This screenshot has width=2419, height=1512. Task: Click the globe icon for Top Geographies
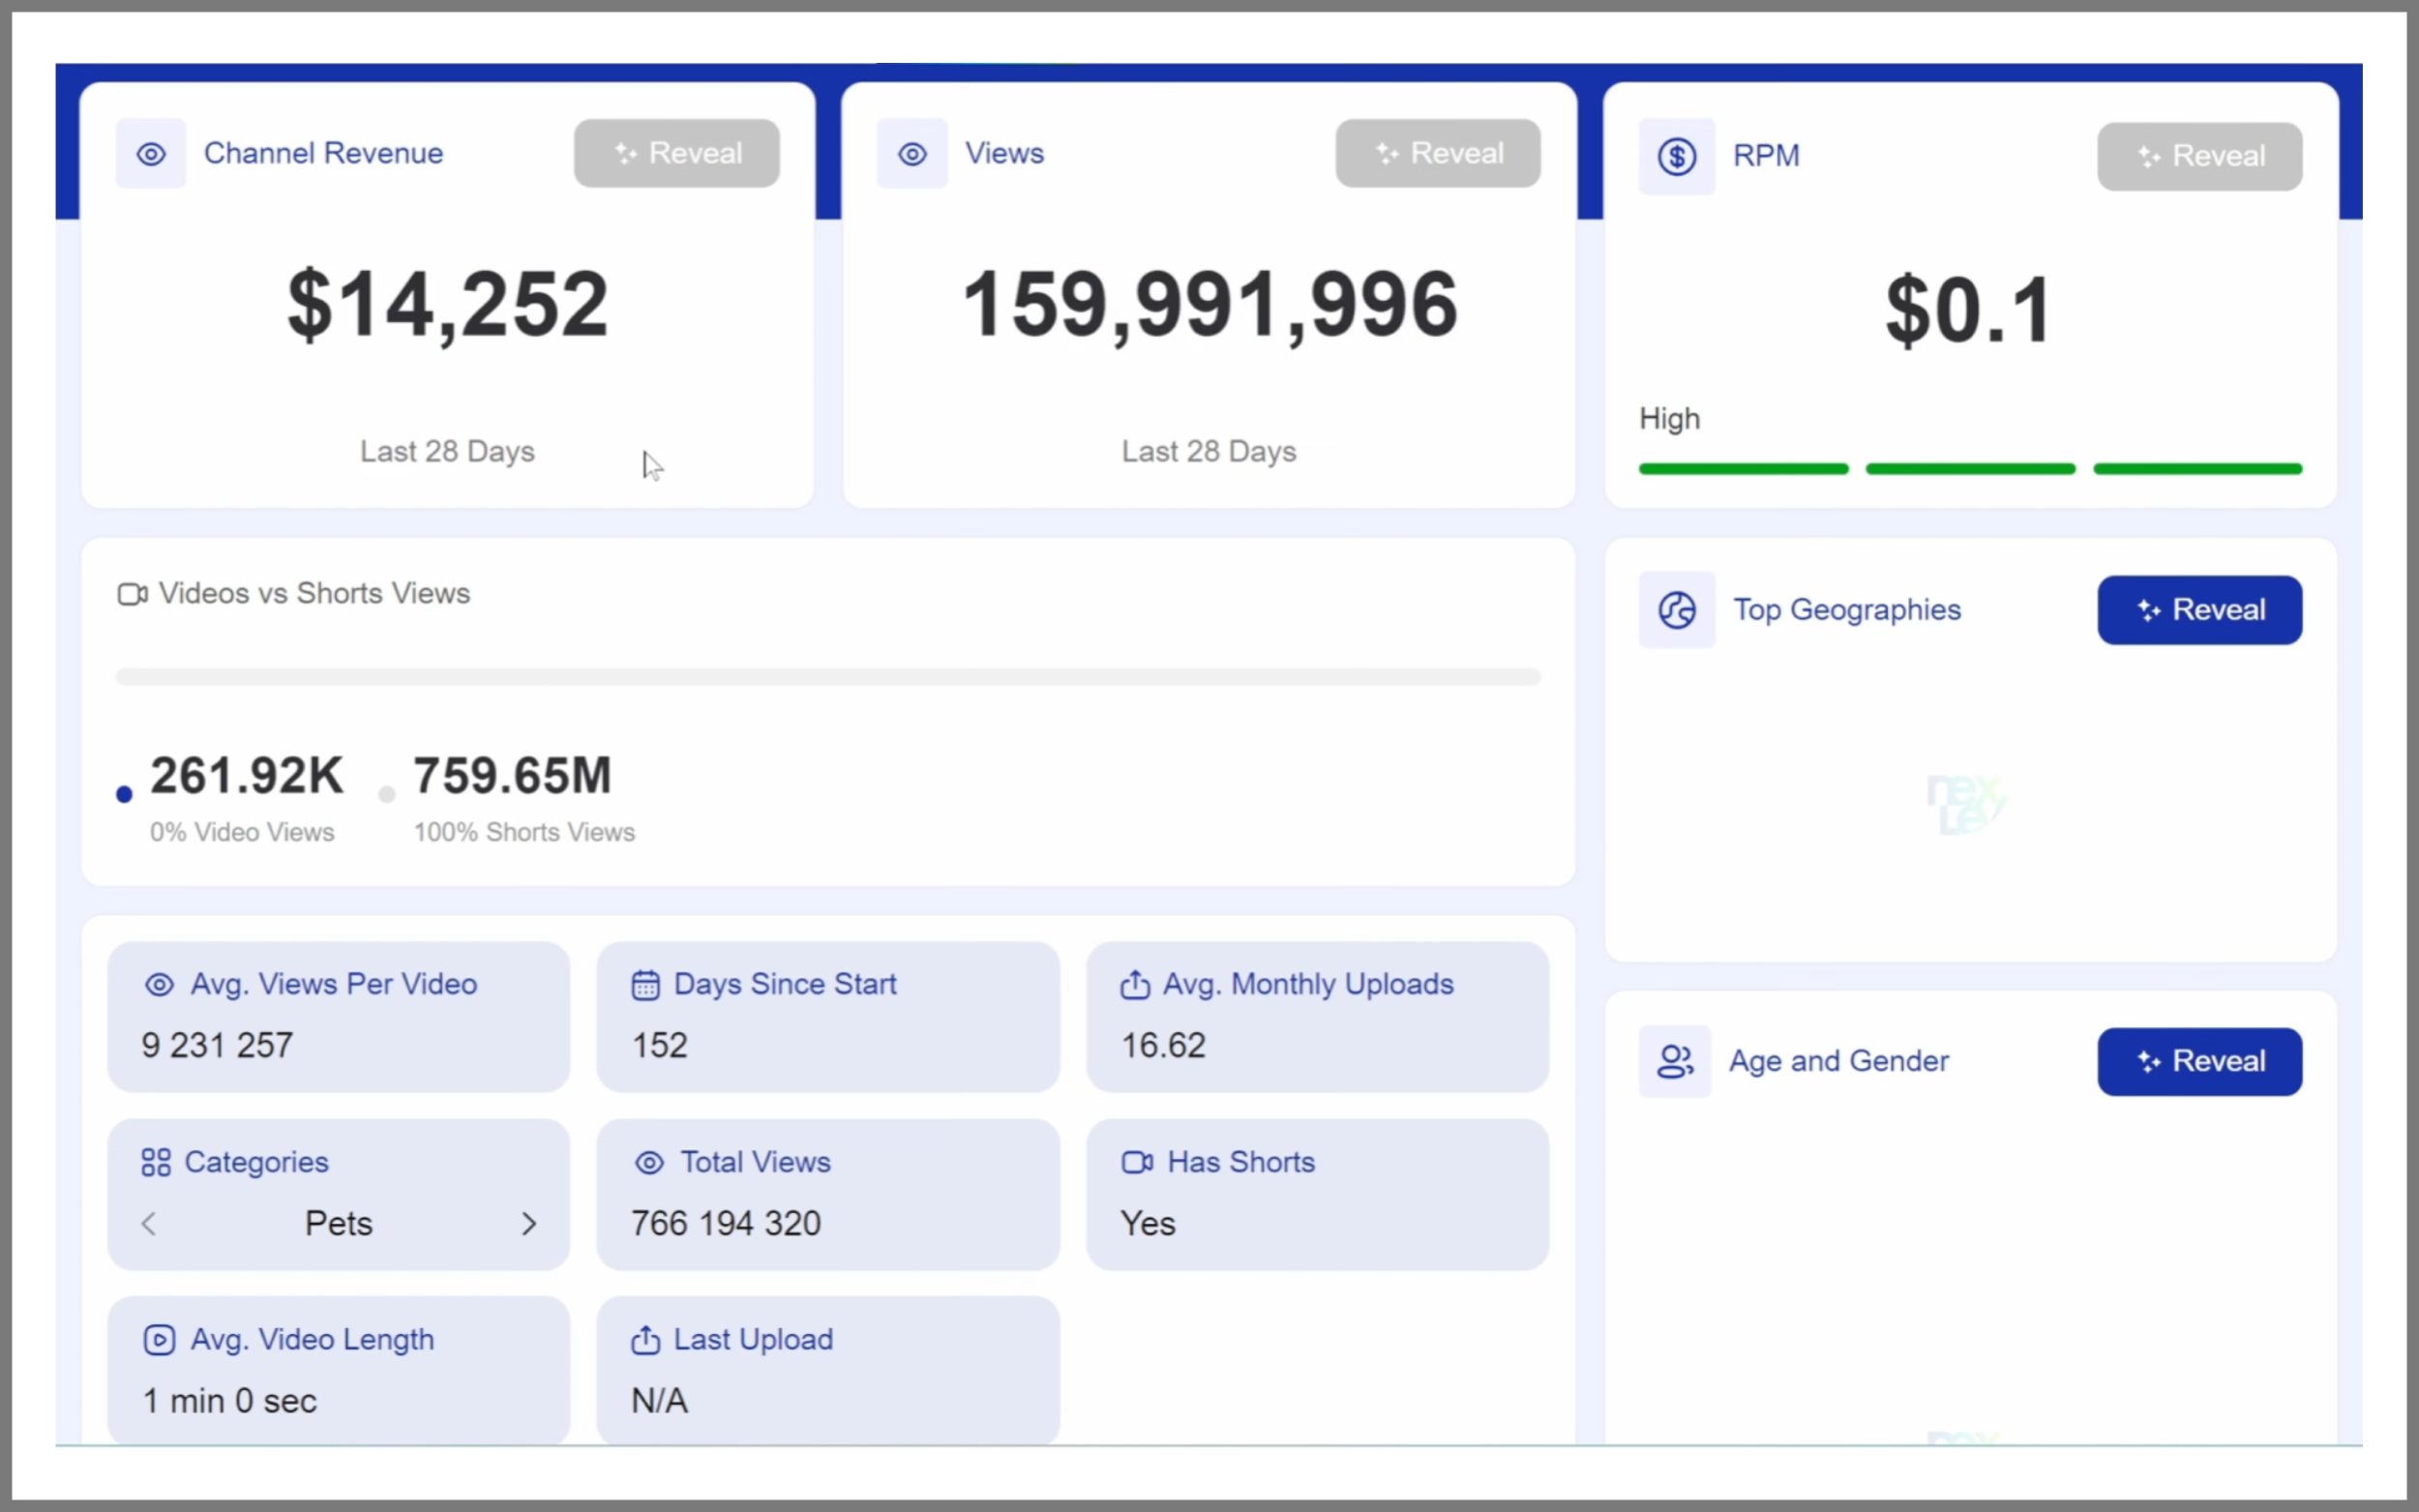1677,610
